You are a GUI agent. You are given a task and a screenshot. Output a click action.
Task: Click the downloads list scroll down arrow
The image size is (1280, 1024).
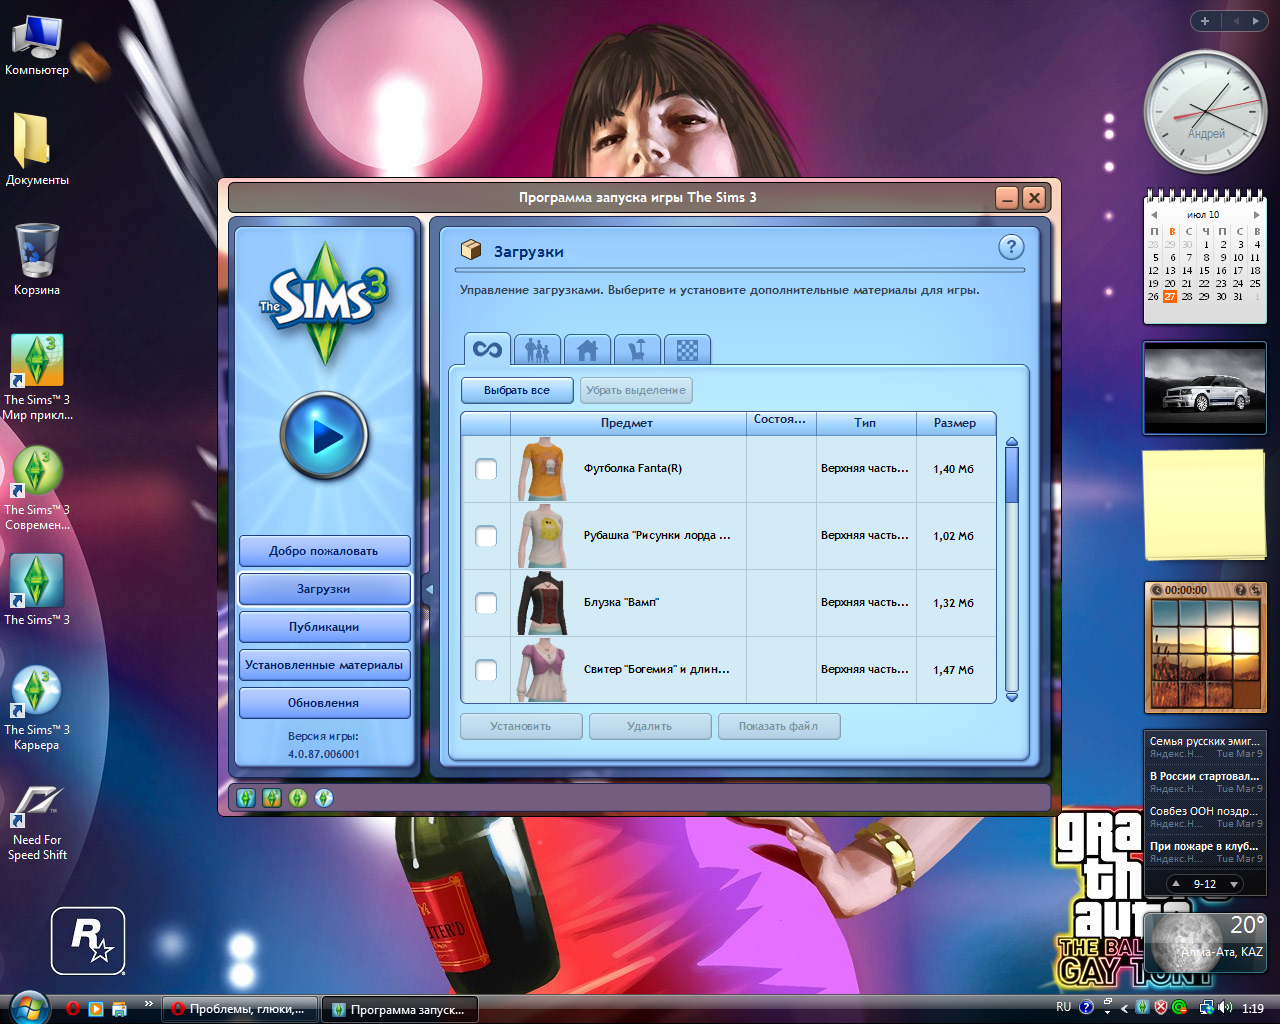(x=1012, y=697)
